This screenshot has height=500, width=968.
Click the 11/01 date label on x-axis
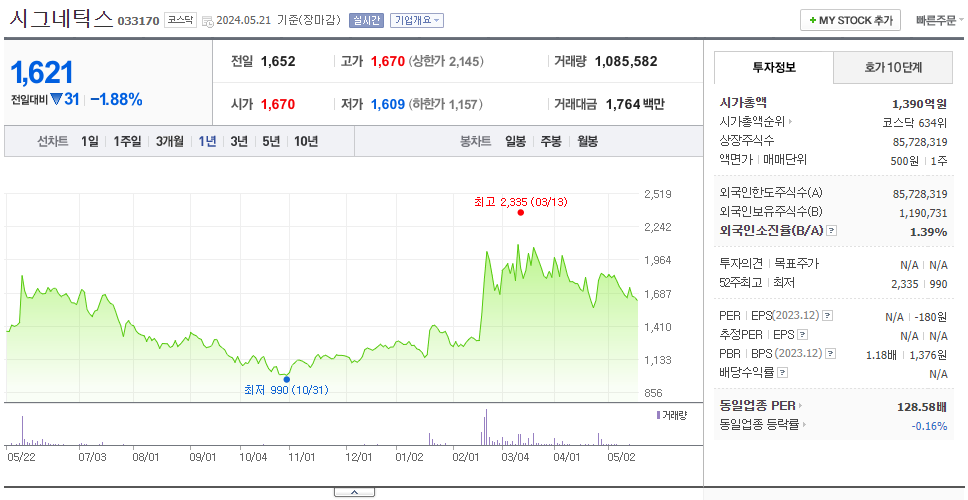[x=302, y=457]
